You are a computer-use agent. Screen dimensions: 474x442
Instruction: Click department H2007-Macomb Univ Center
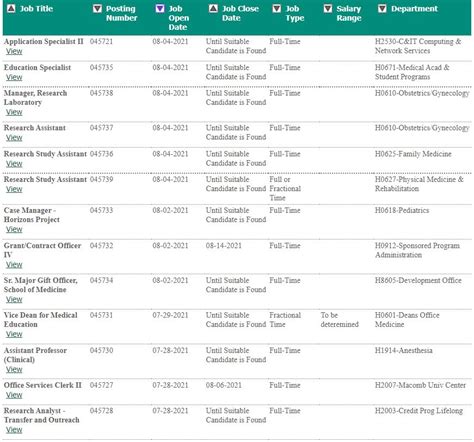click(420, 385)
